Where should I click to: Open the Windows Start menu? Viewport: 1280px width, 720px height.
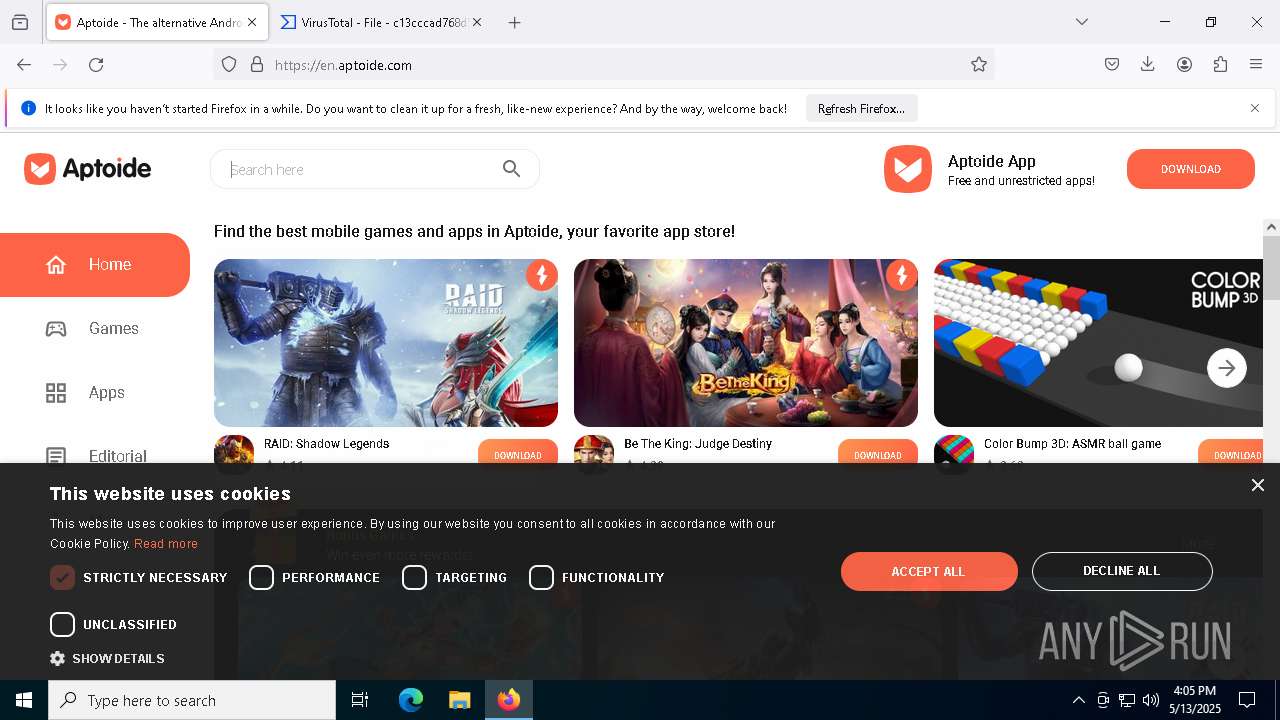coord(24,700)
